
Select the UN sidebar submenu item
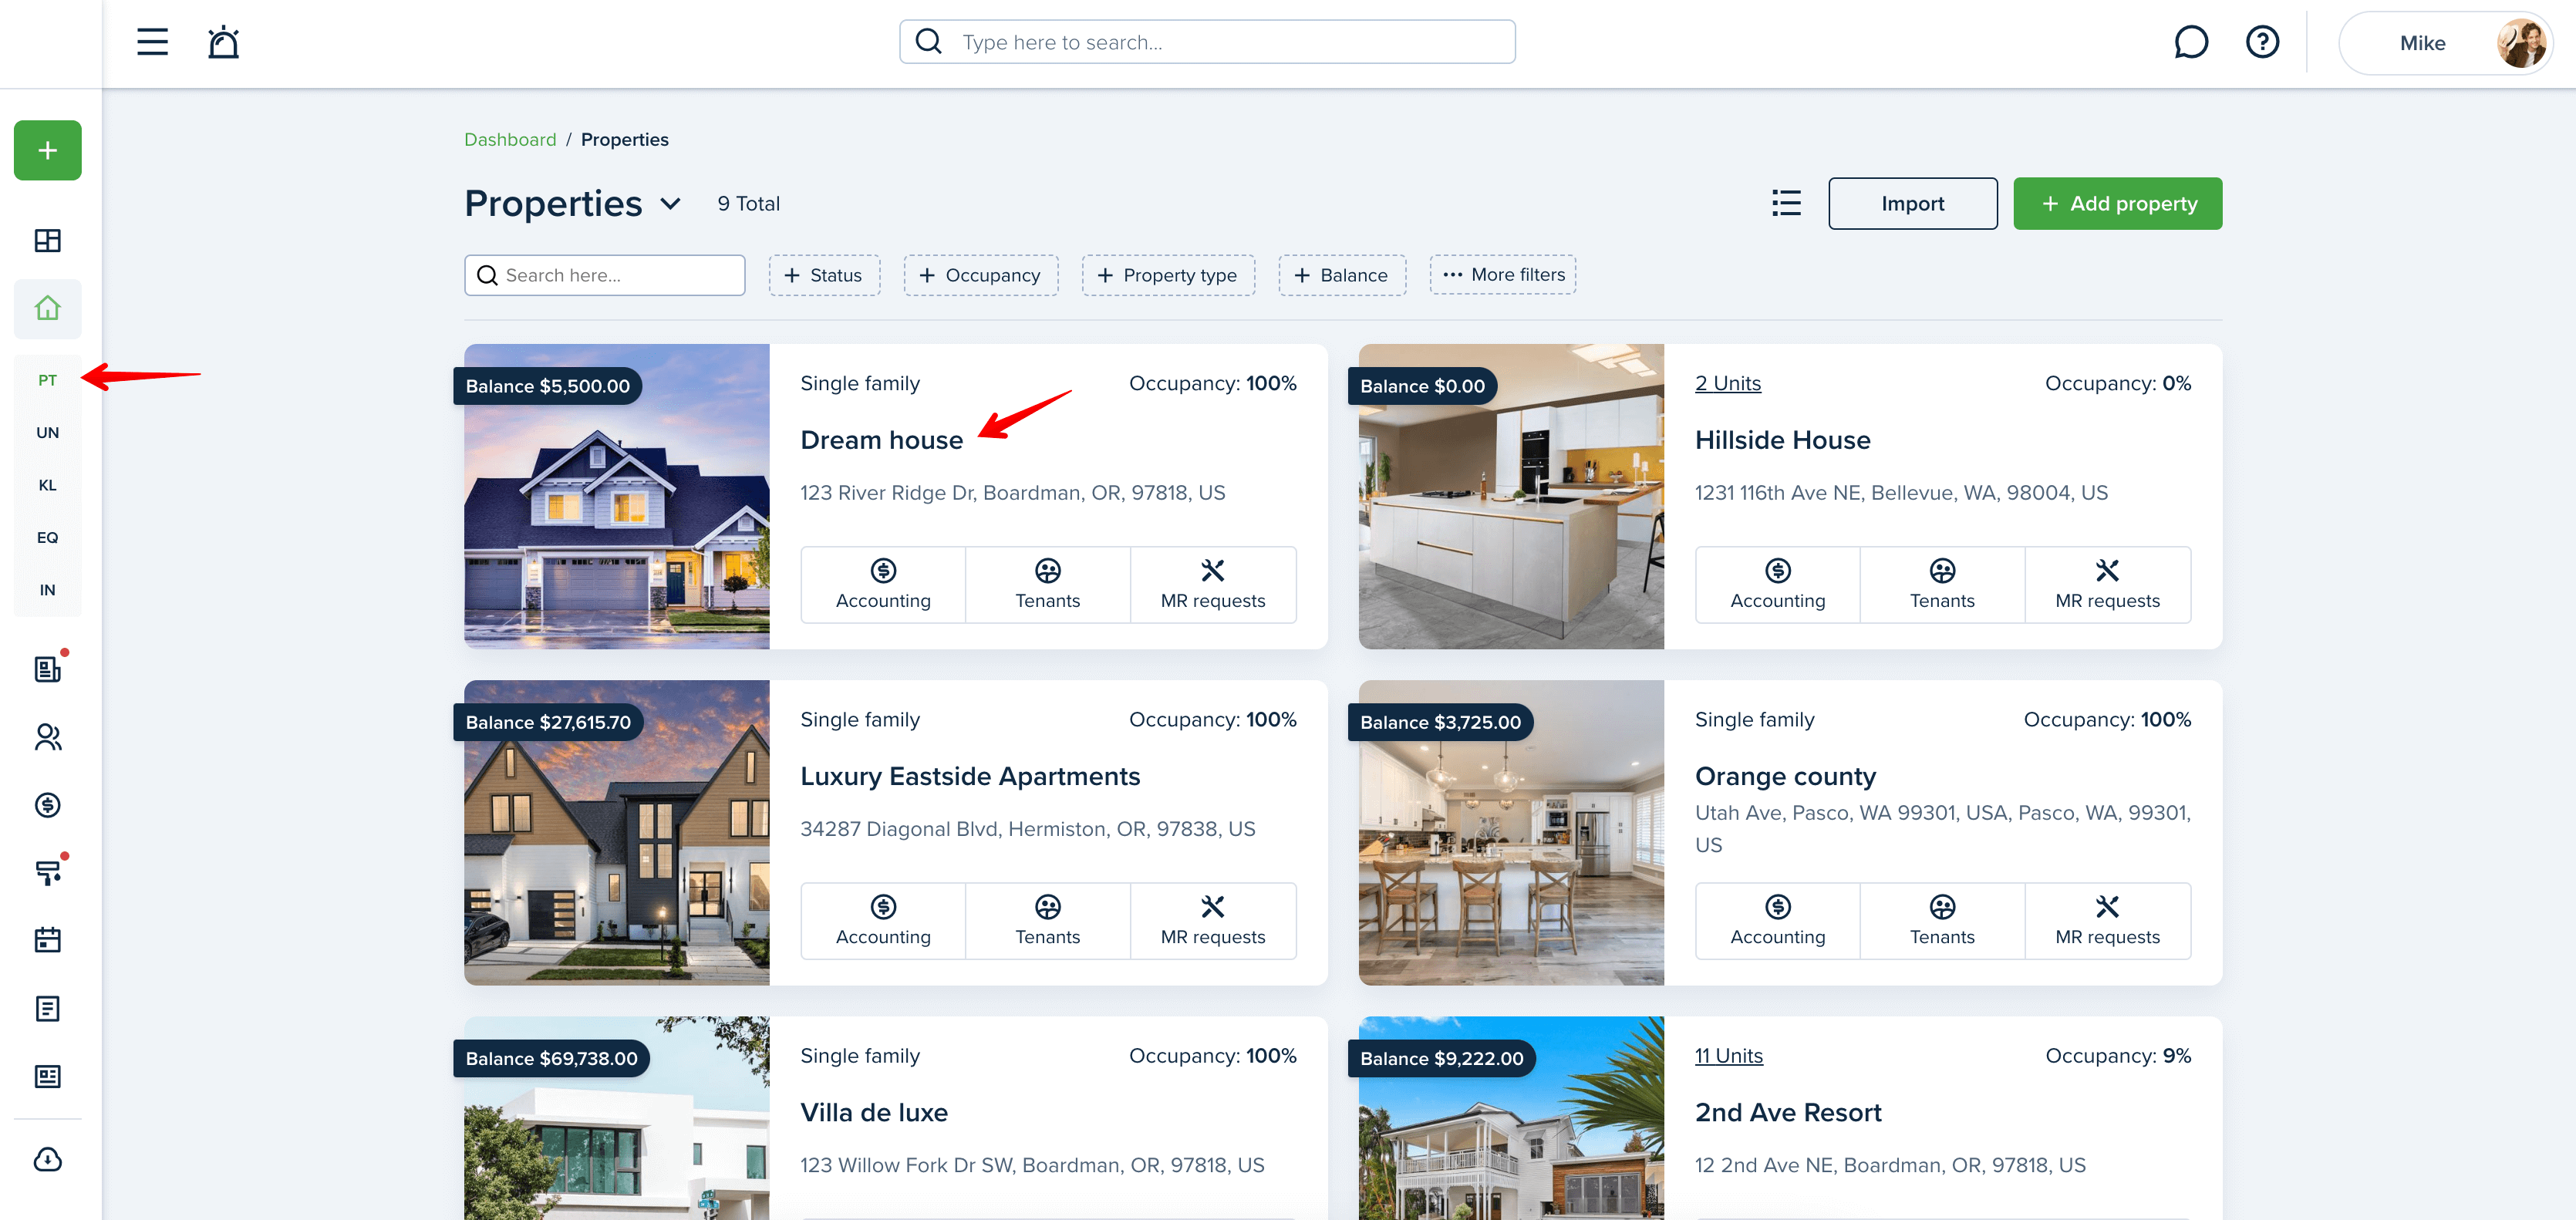[x=48, y=432]
